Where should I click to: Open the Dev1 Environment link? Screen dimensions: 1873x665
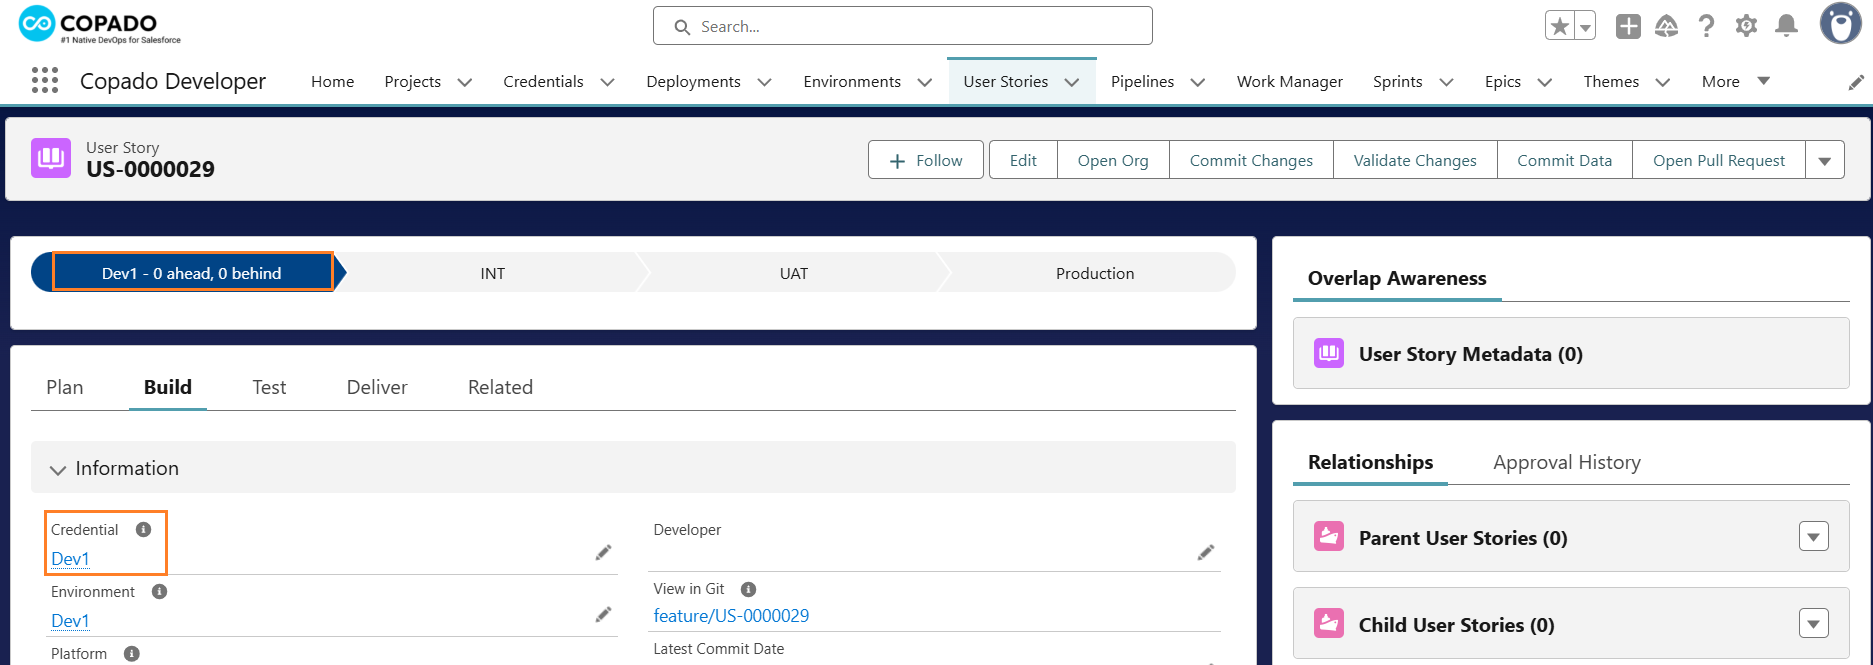[70, 620]
